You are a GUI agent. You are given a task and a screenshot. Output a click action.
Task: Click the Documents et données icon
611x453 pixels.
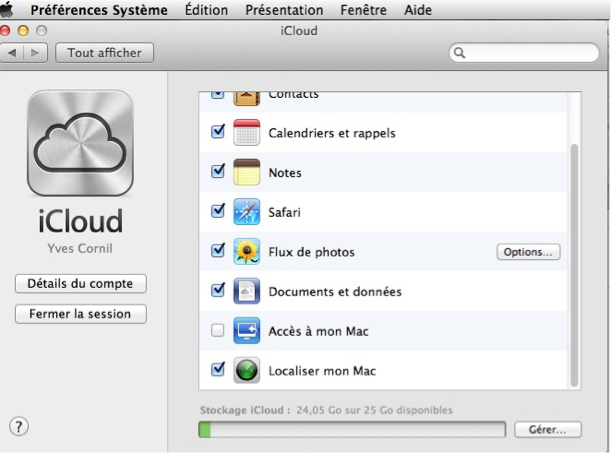point(246,291)
